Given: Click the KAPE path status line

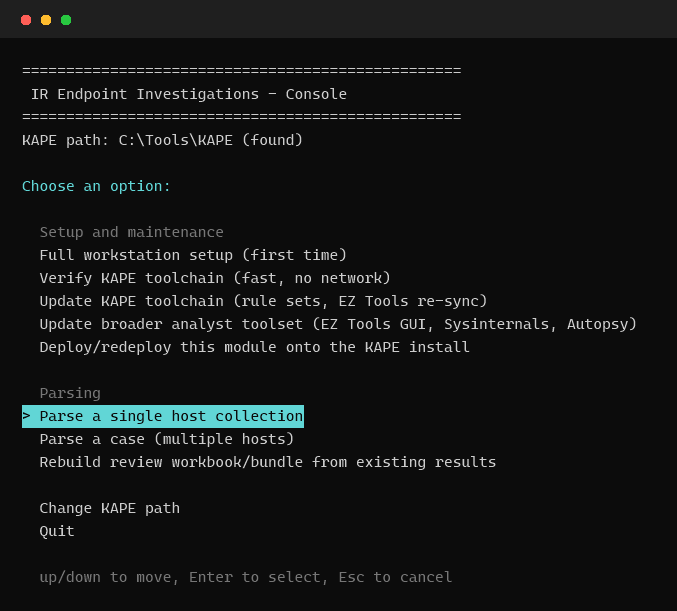Looking at the screenshot, I should [162, 140].
